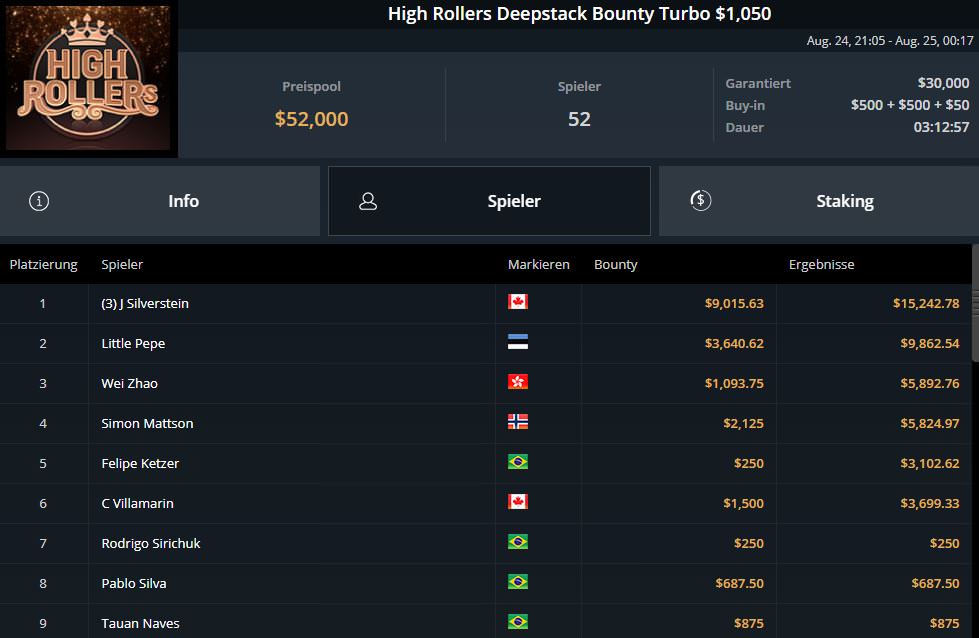Click the dollar coin Staking icon
Image resolution: width=979 pixels, height=638 pixels.
(x=700, y=201)
